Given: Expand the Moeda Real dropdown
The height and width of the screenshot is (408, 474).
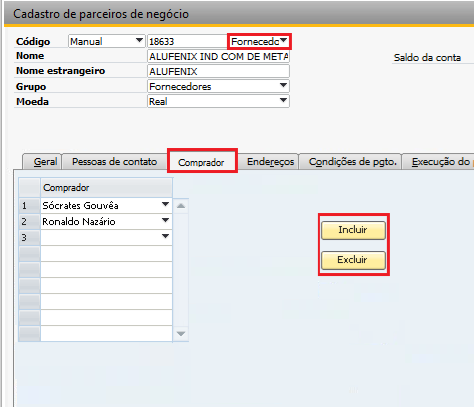Looking at the screenshot, I should tap(283, 100).
